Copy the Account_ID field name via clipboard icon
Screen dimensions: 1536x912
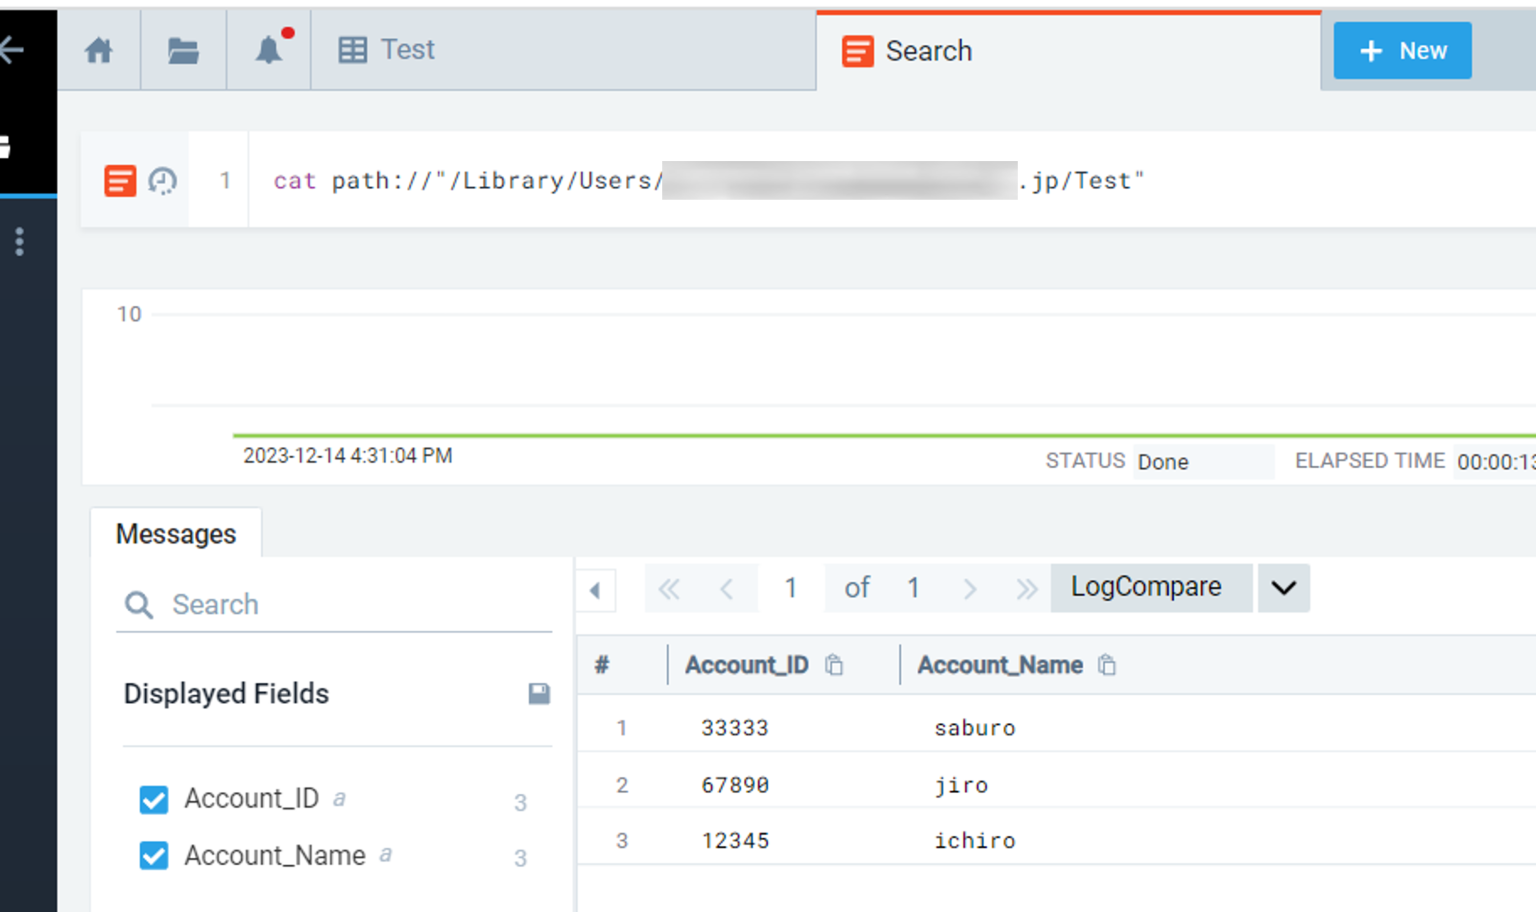tap(836, 664)
